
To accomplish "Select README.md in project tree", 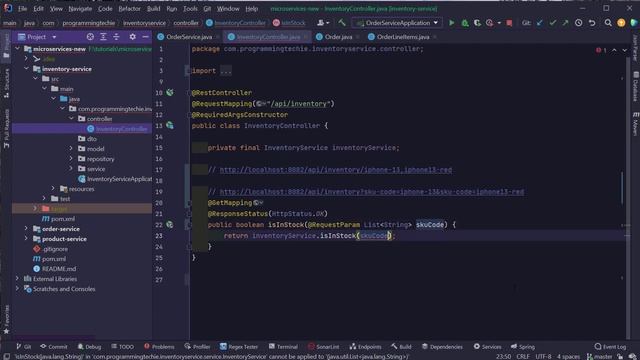I will [x=55, y=269].
